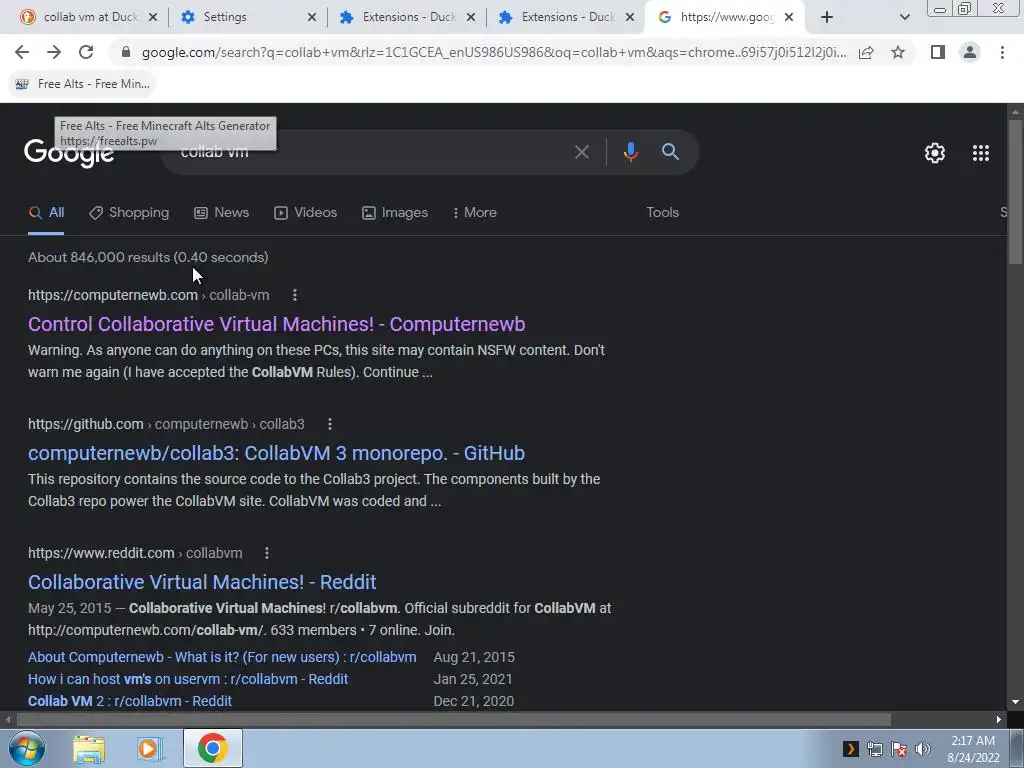This screenshot has width=1024, height=768.
Task: Filter results by Images
Action: click(395, 213)
